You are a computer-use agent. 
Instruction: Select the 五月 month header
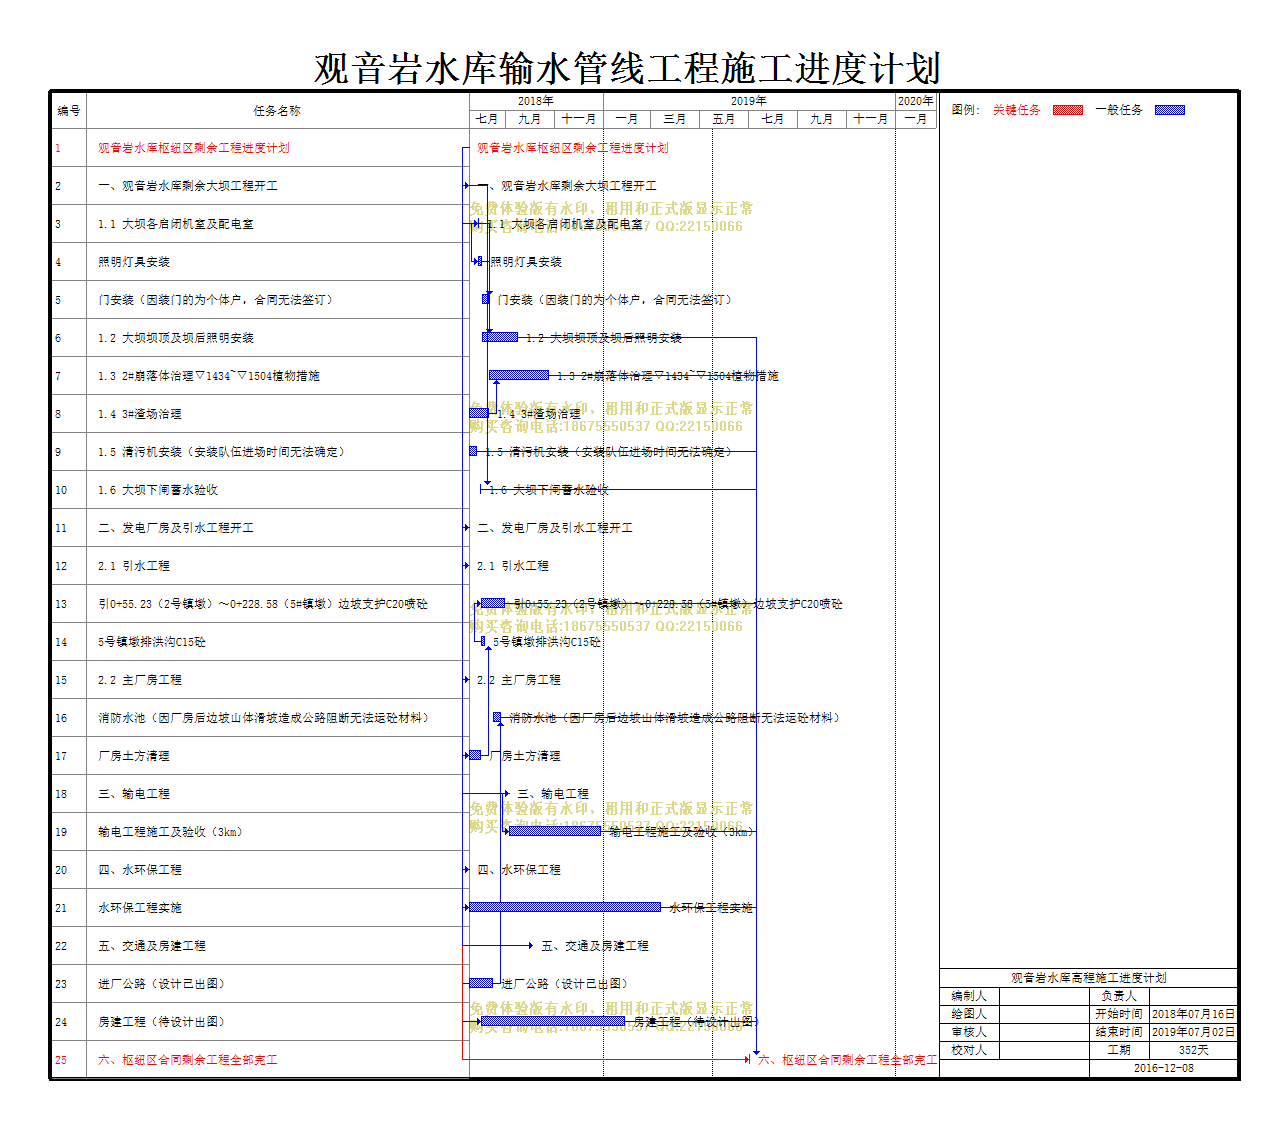[724, 119]
